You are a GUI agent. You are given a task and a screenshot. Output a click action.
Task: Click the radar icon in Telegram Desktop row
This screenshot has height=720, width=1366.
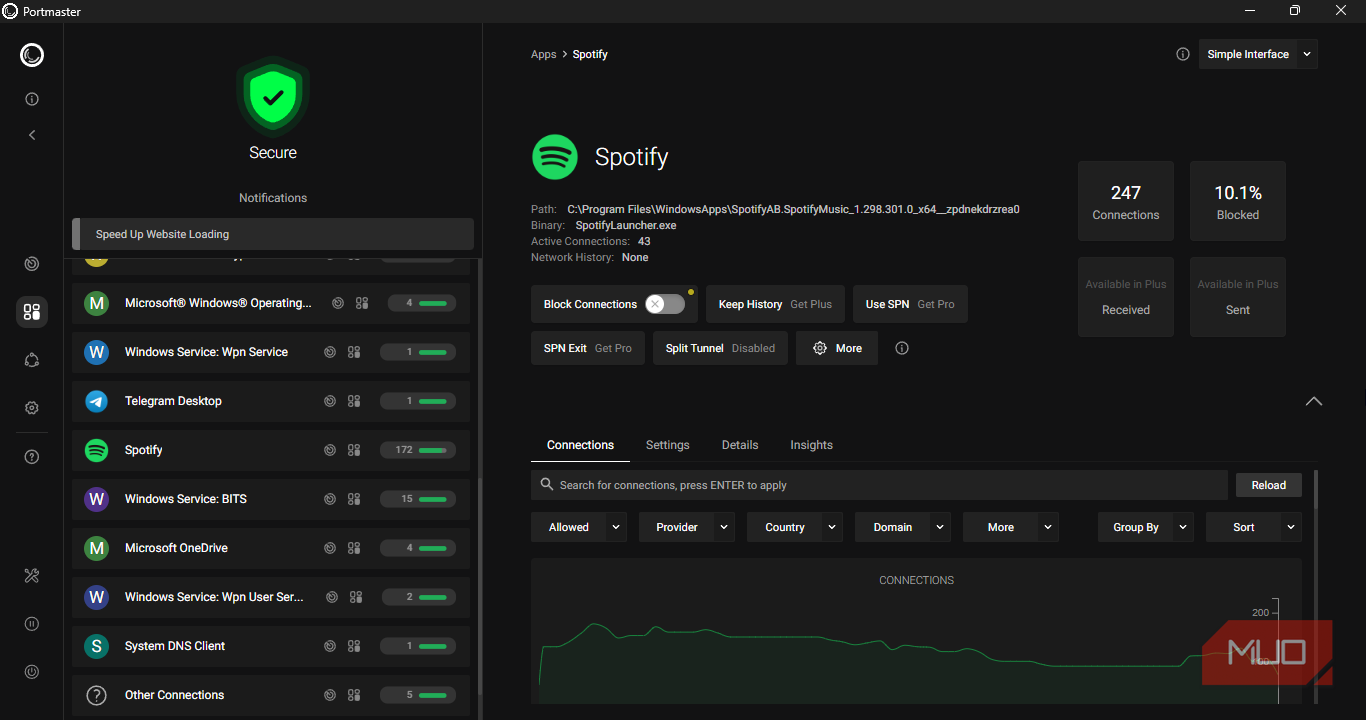(x=330, y=401)
